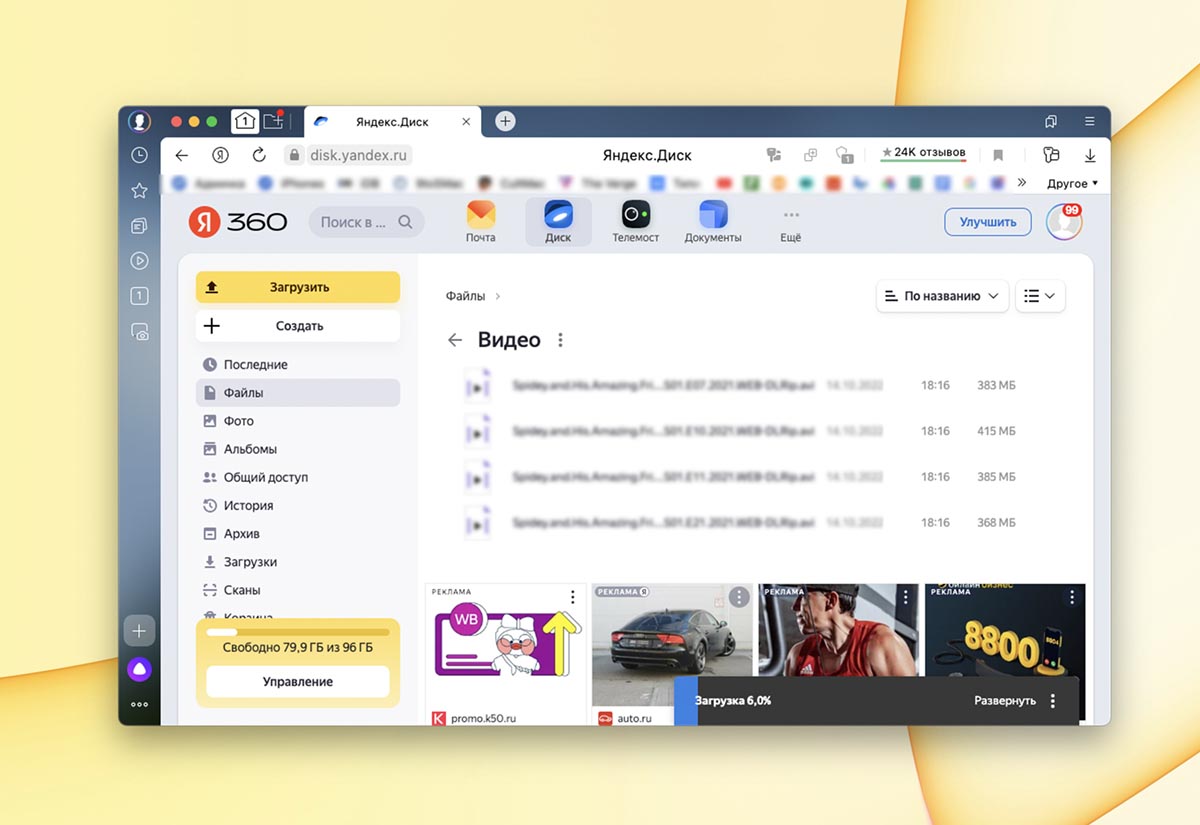The width and height of the screenshot is (1200, 825).
Task: Open Ещё more services menu
Action: coord(791,222)
